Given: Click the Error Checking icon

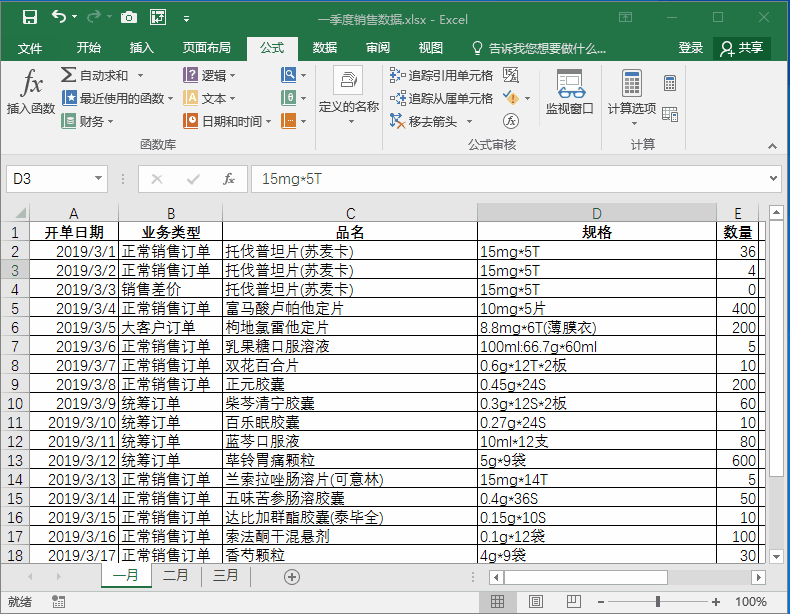Looking at the screenshot, I should click(511, 98).
